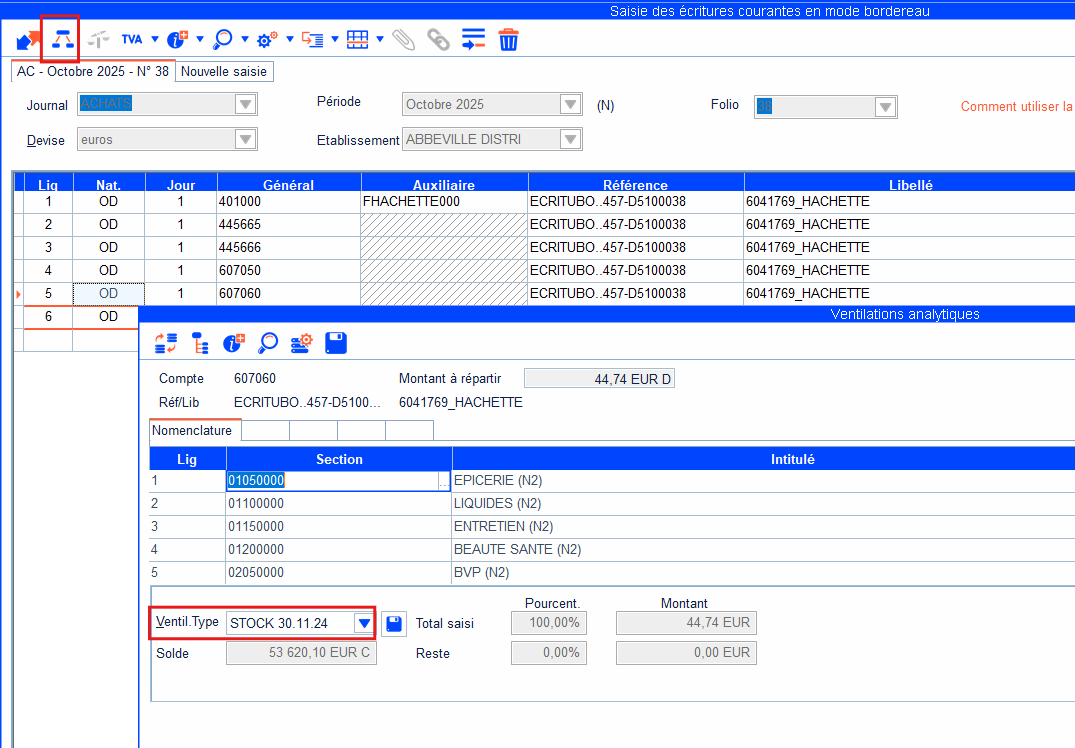1075x748 pixels.
Task: Click the trash delete icon in toolbar
Action: pos(508,40)
